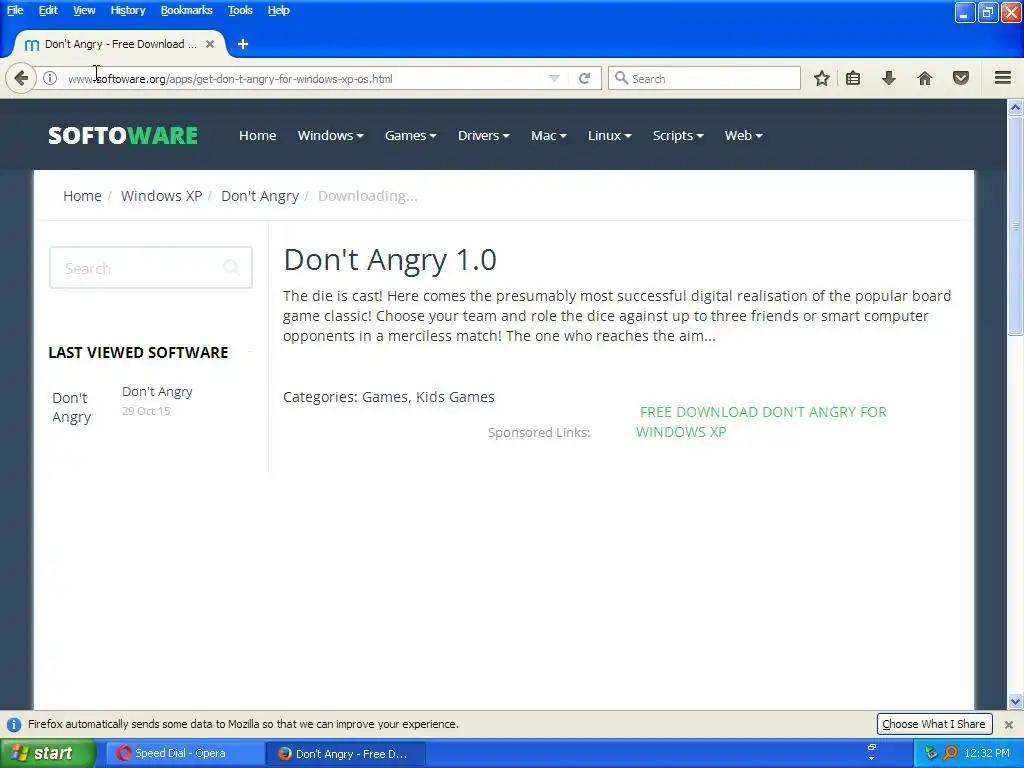Screen dimensions: 1024x768
Task: Dismiss the Firefox data notification bar
Action: [x=1009, y=724]
